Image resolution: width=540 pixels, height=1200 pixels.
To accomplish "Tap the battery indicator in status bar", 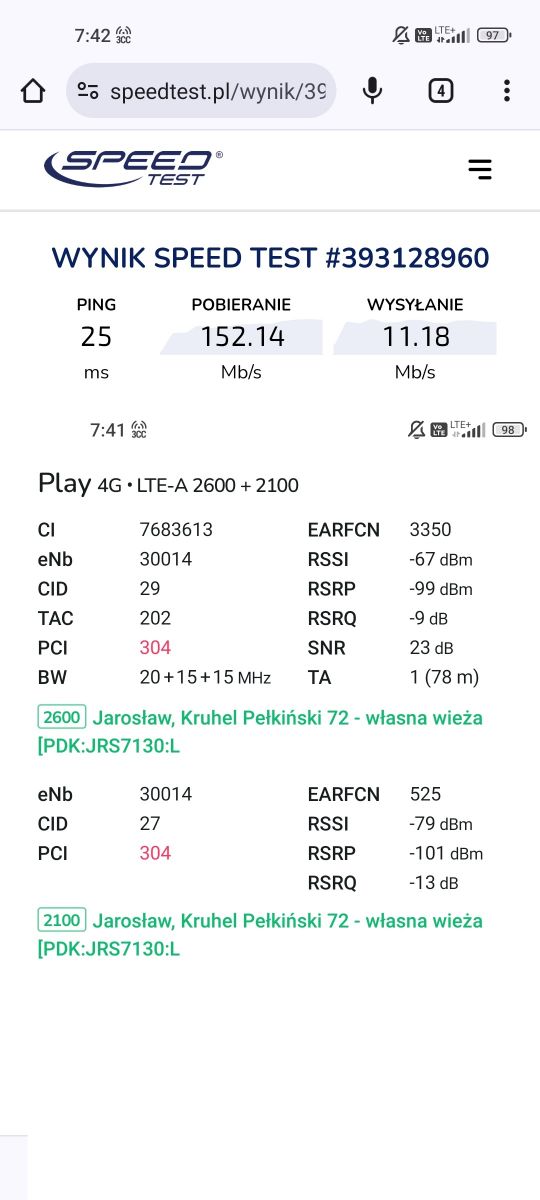I will pyautogui.click(x=495, y=35).
